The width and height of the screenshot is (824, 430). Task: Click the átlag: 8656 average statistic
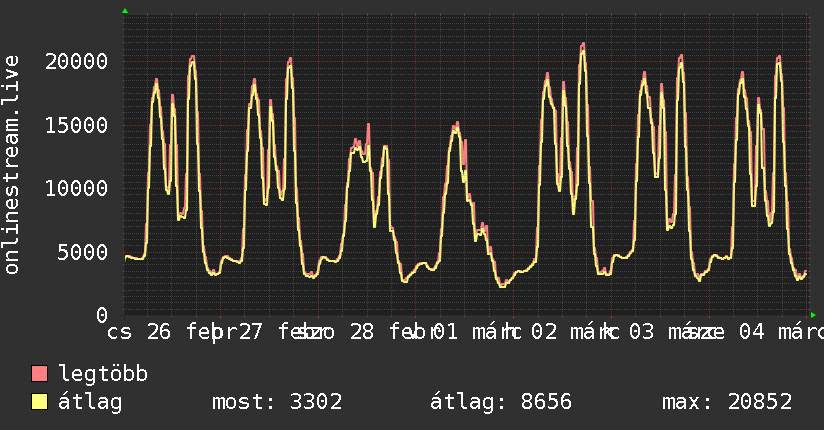[x=501, y=402]
